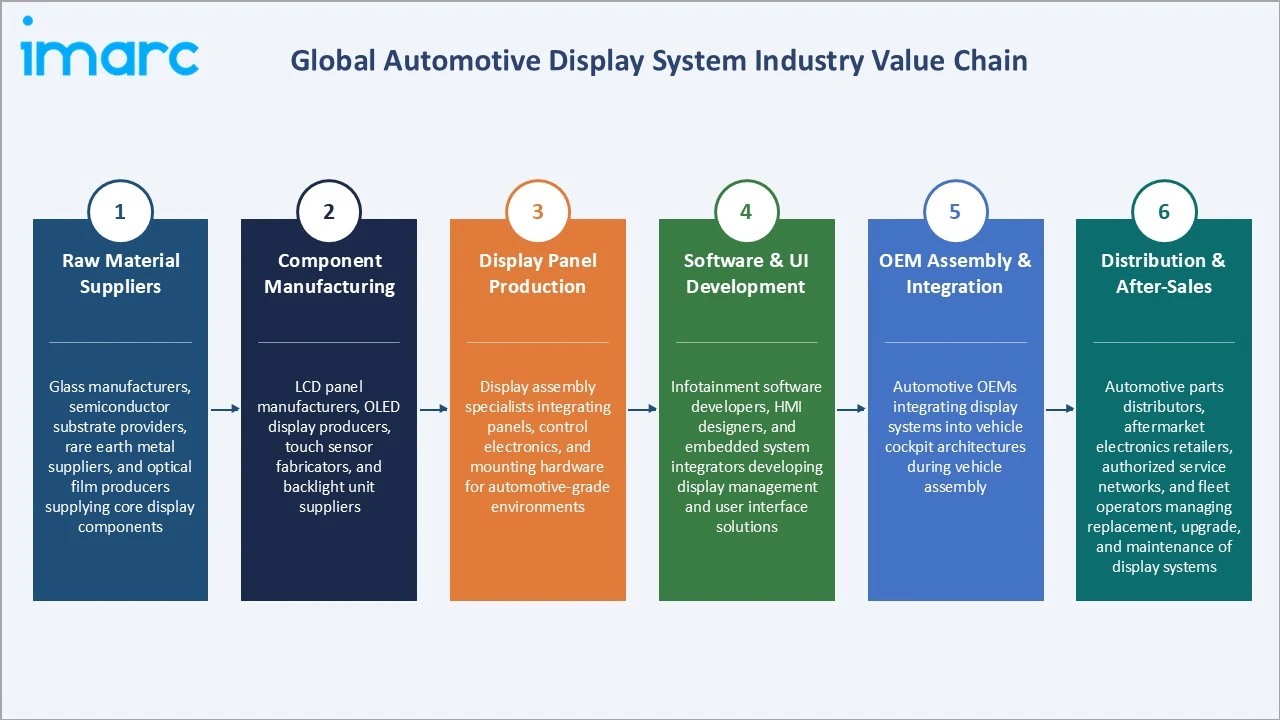1280x720 pixels.
Task: Click the Automotive OEMs integrating description paragraph
Action: (x=955, y=437)
